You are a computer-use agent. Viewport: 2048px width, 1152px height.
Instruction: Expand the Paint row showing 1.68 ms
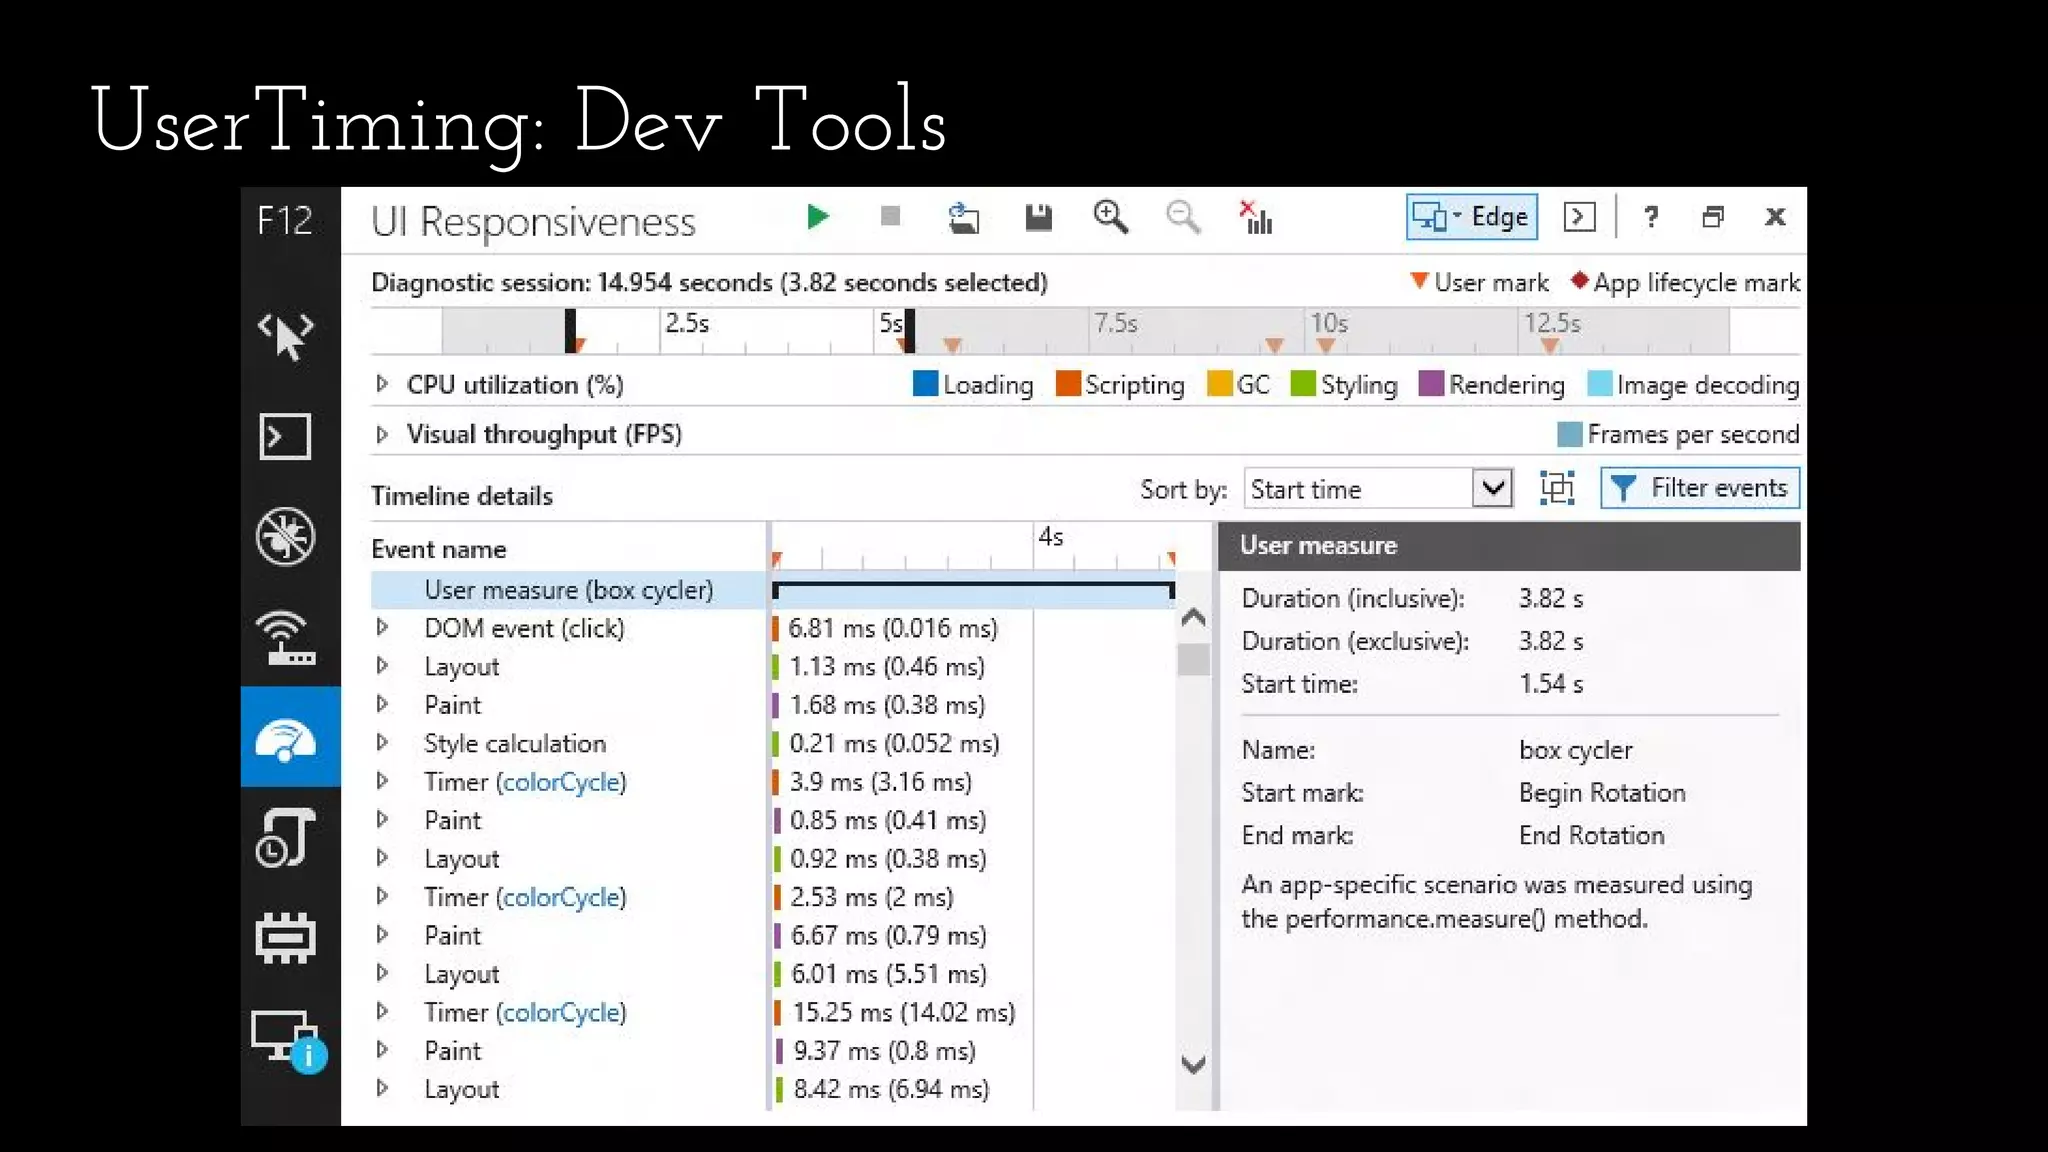[x=381, y=704]
